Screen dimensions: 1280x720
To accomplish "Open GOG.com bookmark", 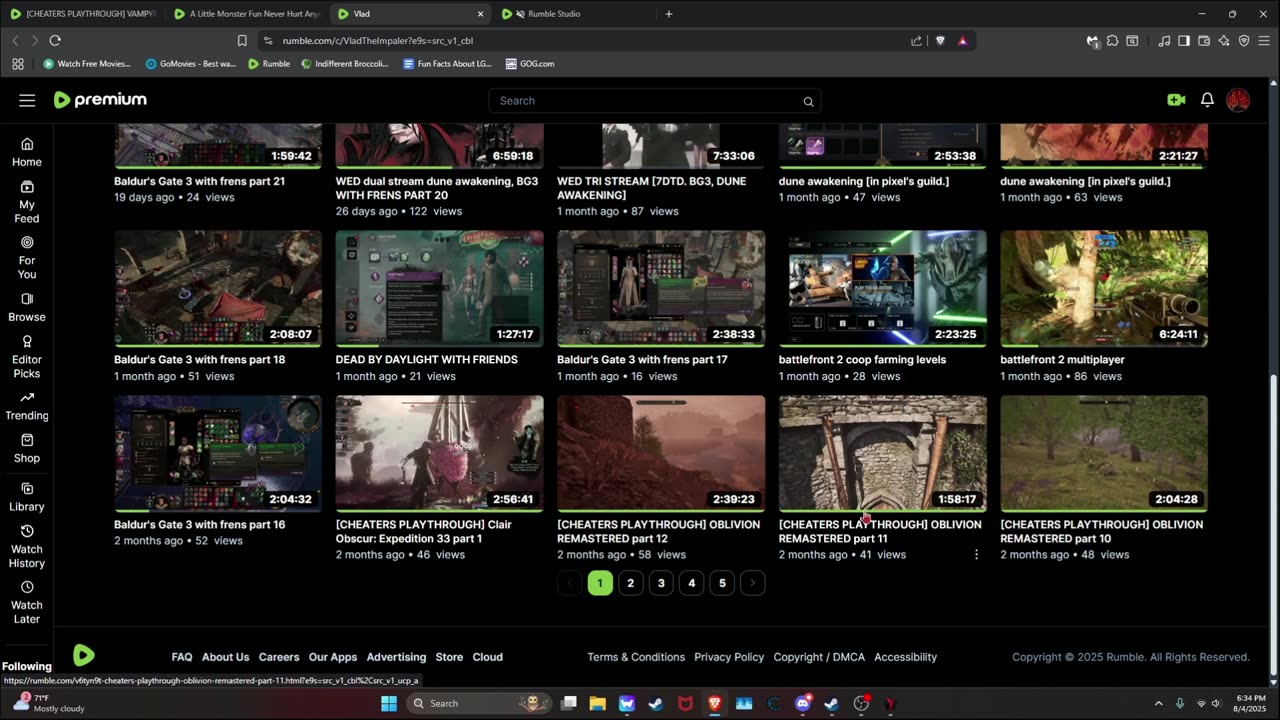I will (530, 64).
